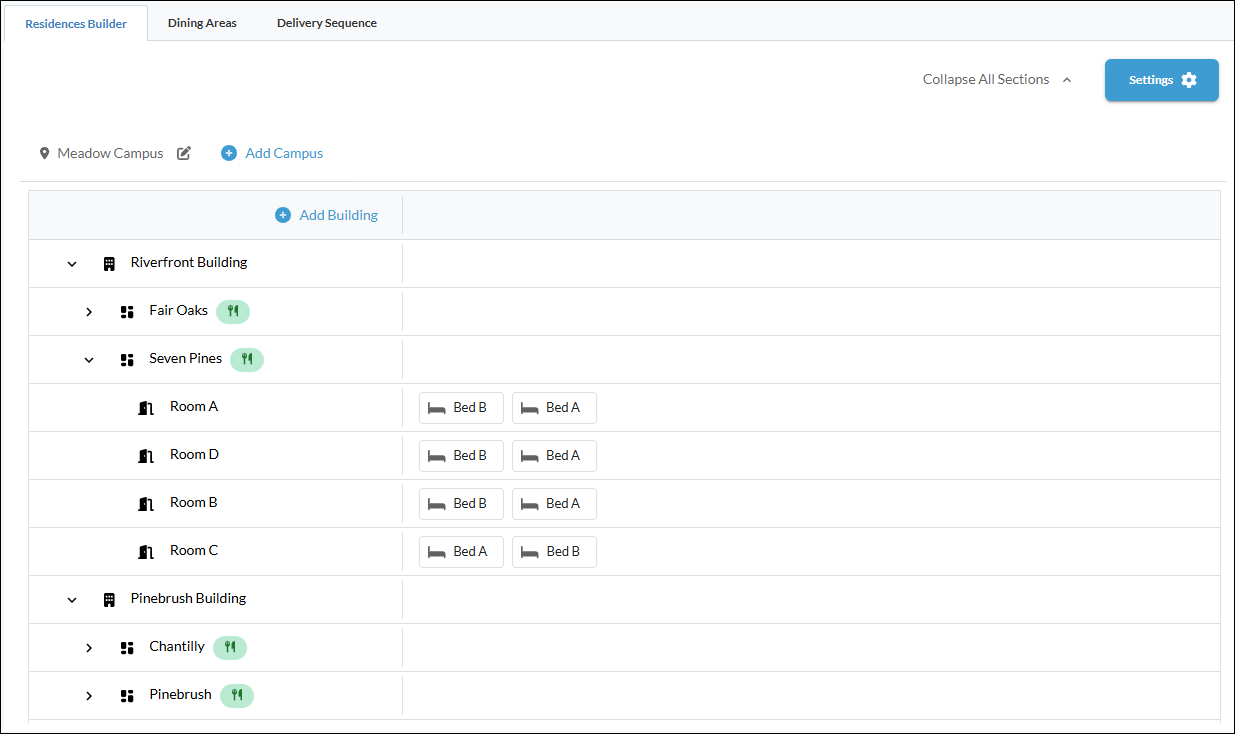The image size is (1235, 734).
Task: Click the door icon for Room A
Action: coord(146,408)
